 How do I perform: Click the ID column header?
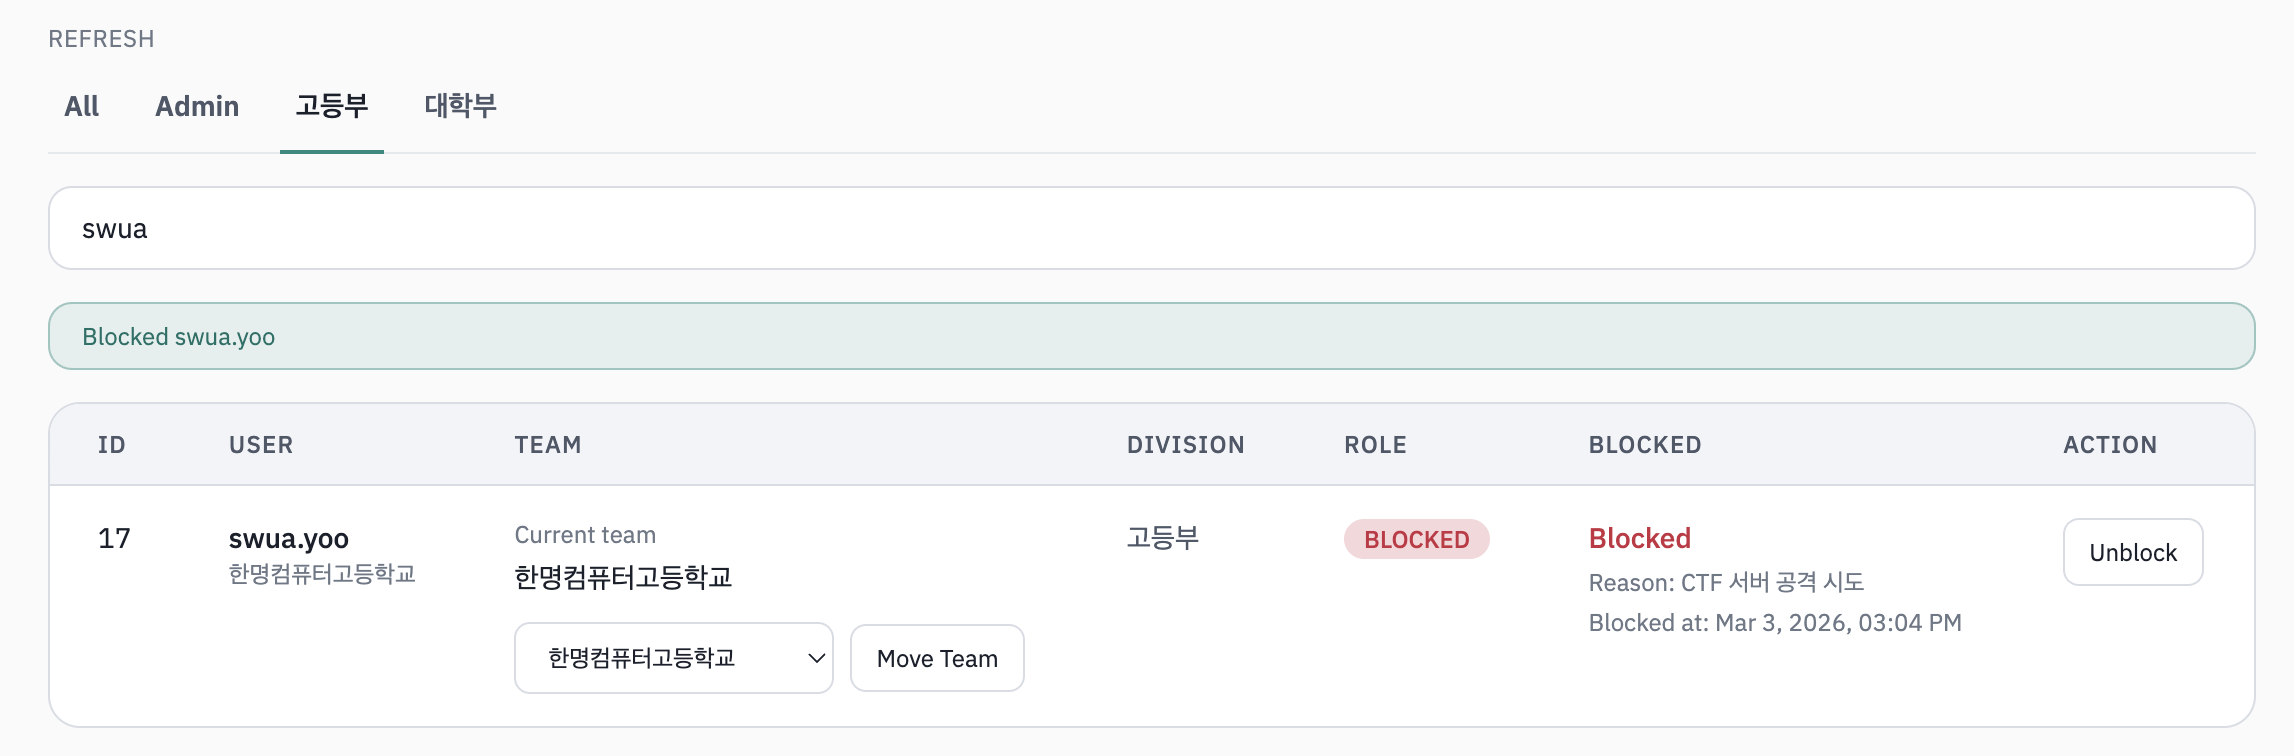(x=111, y=444)
